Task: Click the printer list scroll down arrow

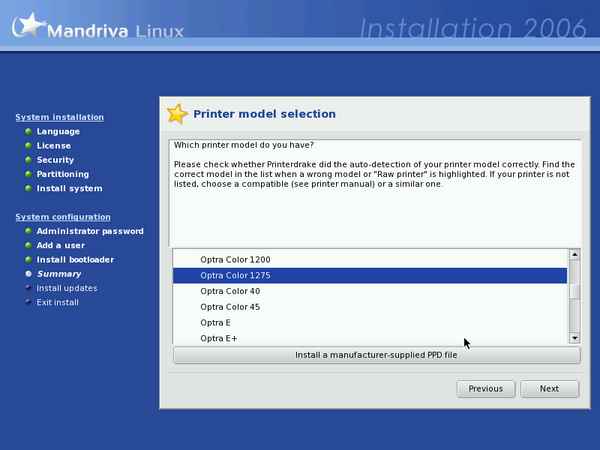Action: [x=574, y=338]
